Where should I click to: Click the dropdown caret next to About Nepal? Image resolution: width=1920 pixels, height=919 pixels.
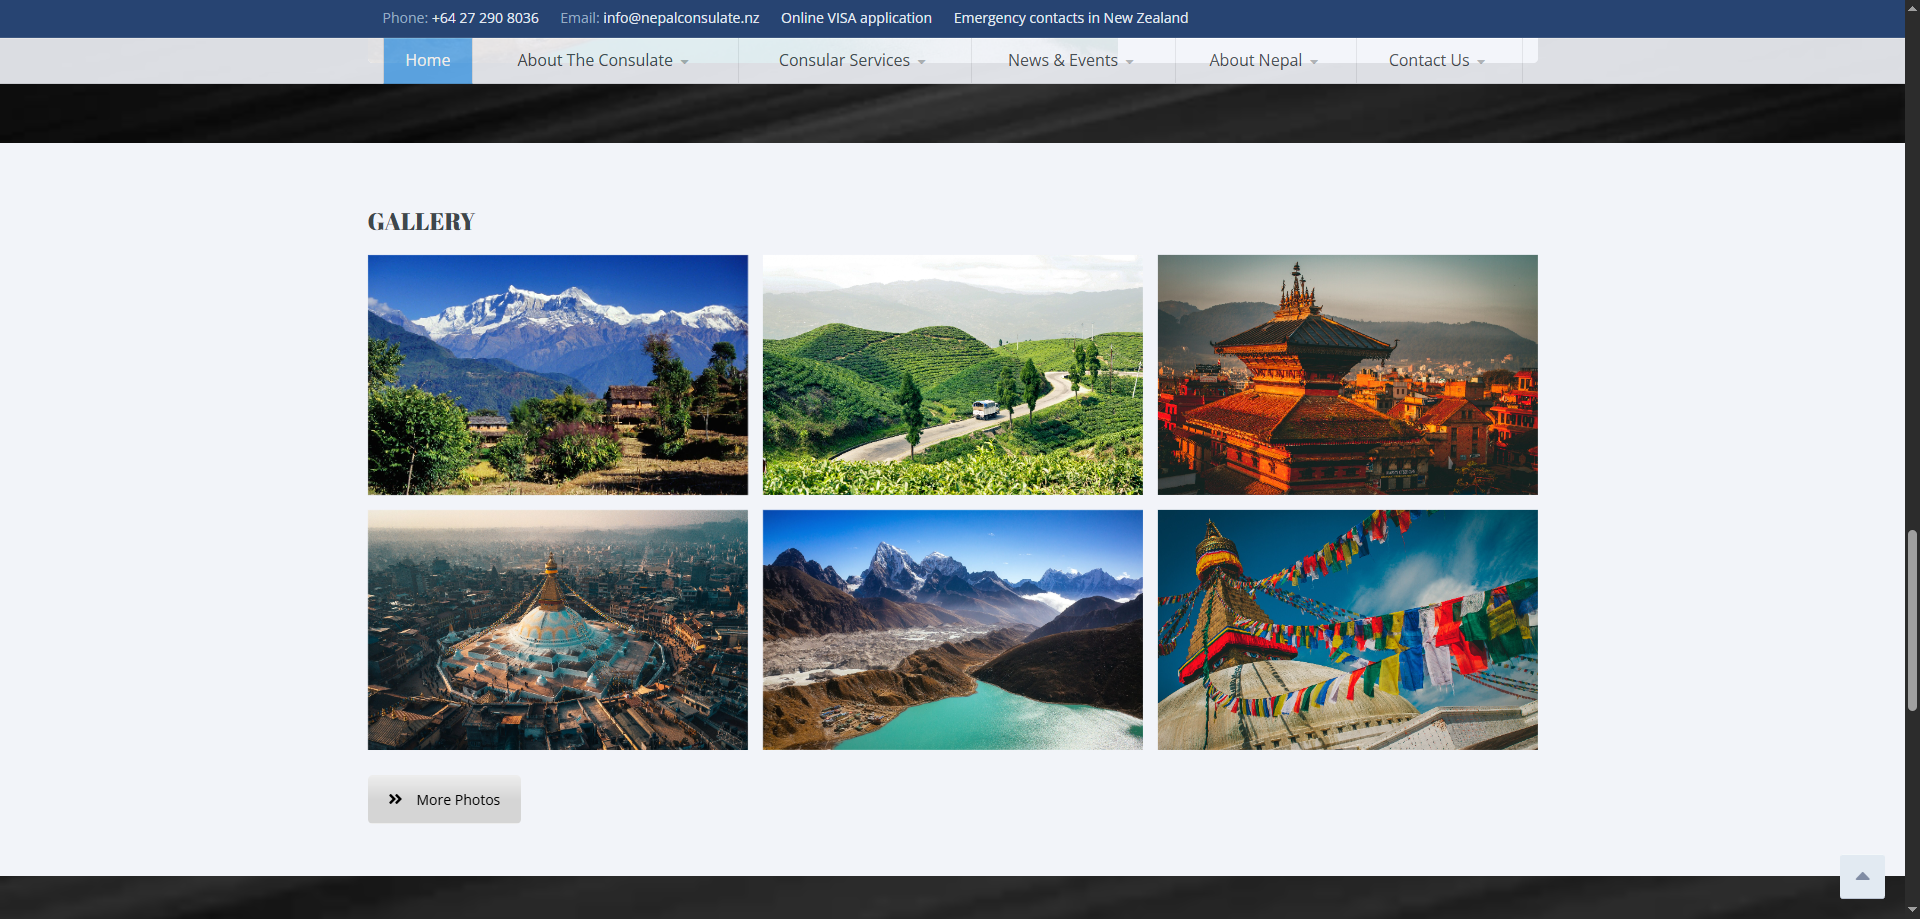1313,62
